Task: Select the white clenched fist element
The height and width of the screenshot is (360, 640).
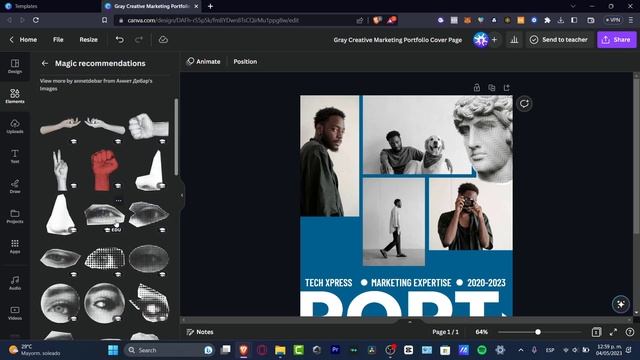Action: 149,126
